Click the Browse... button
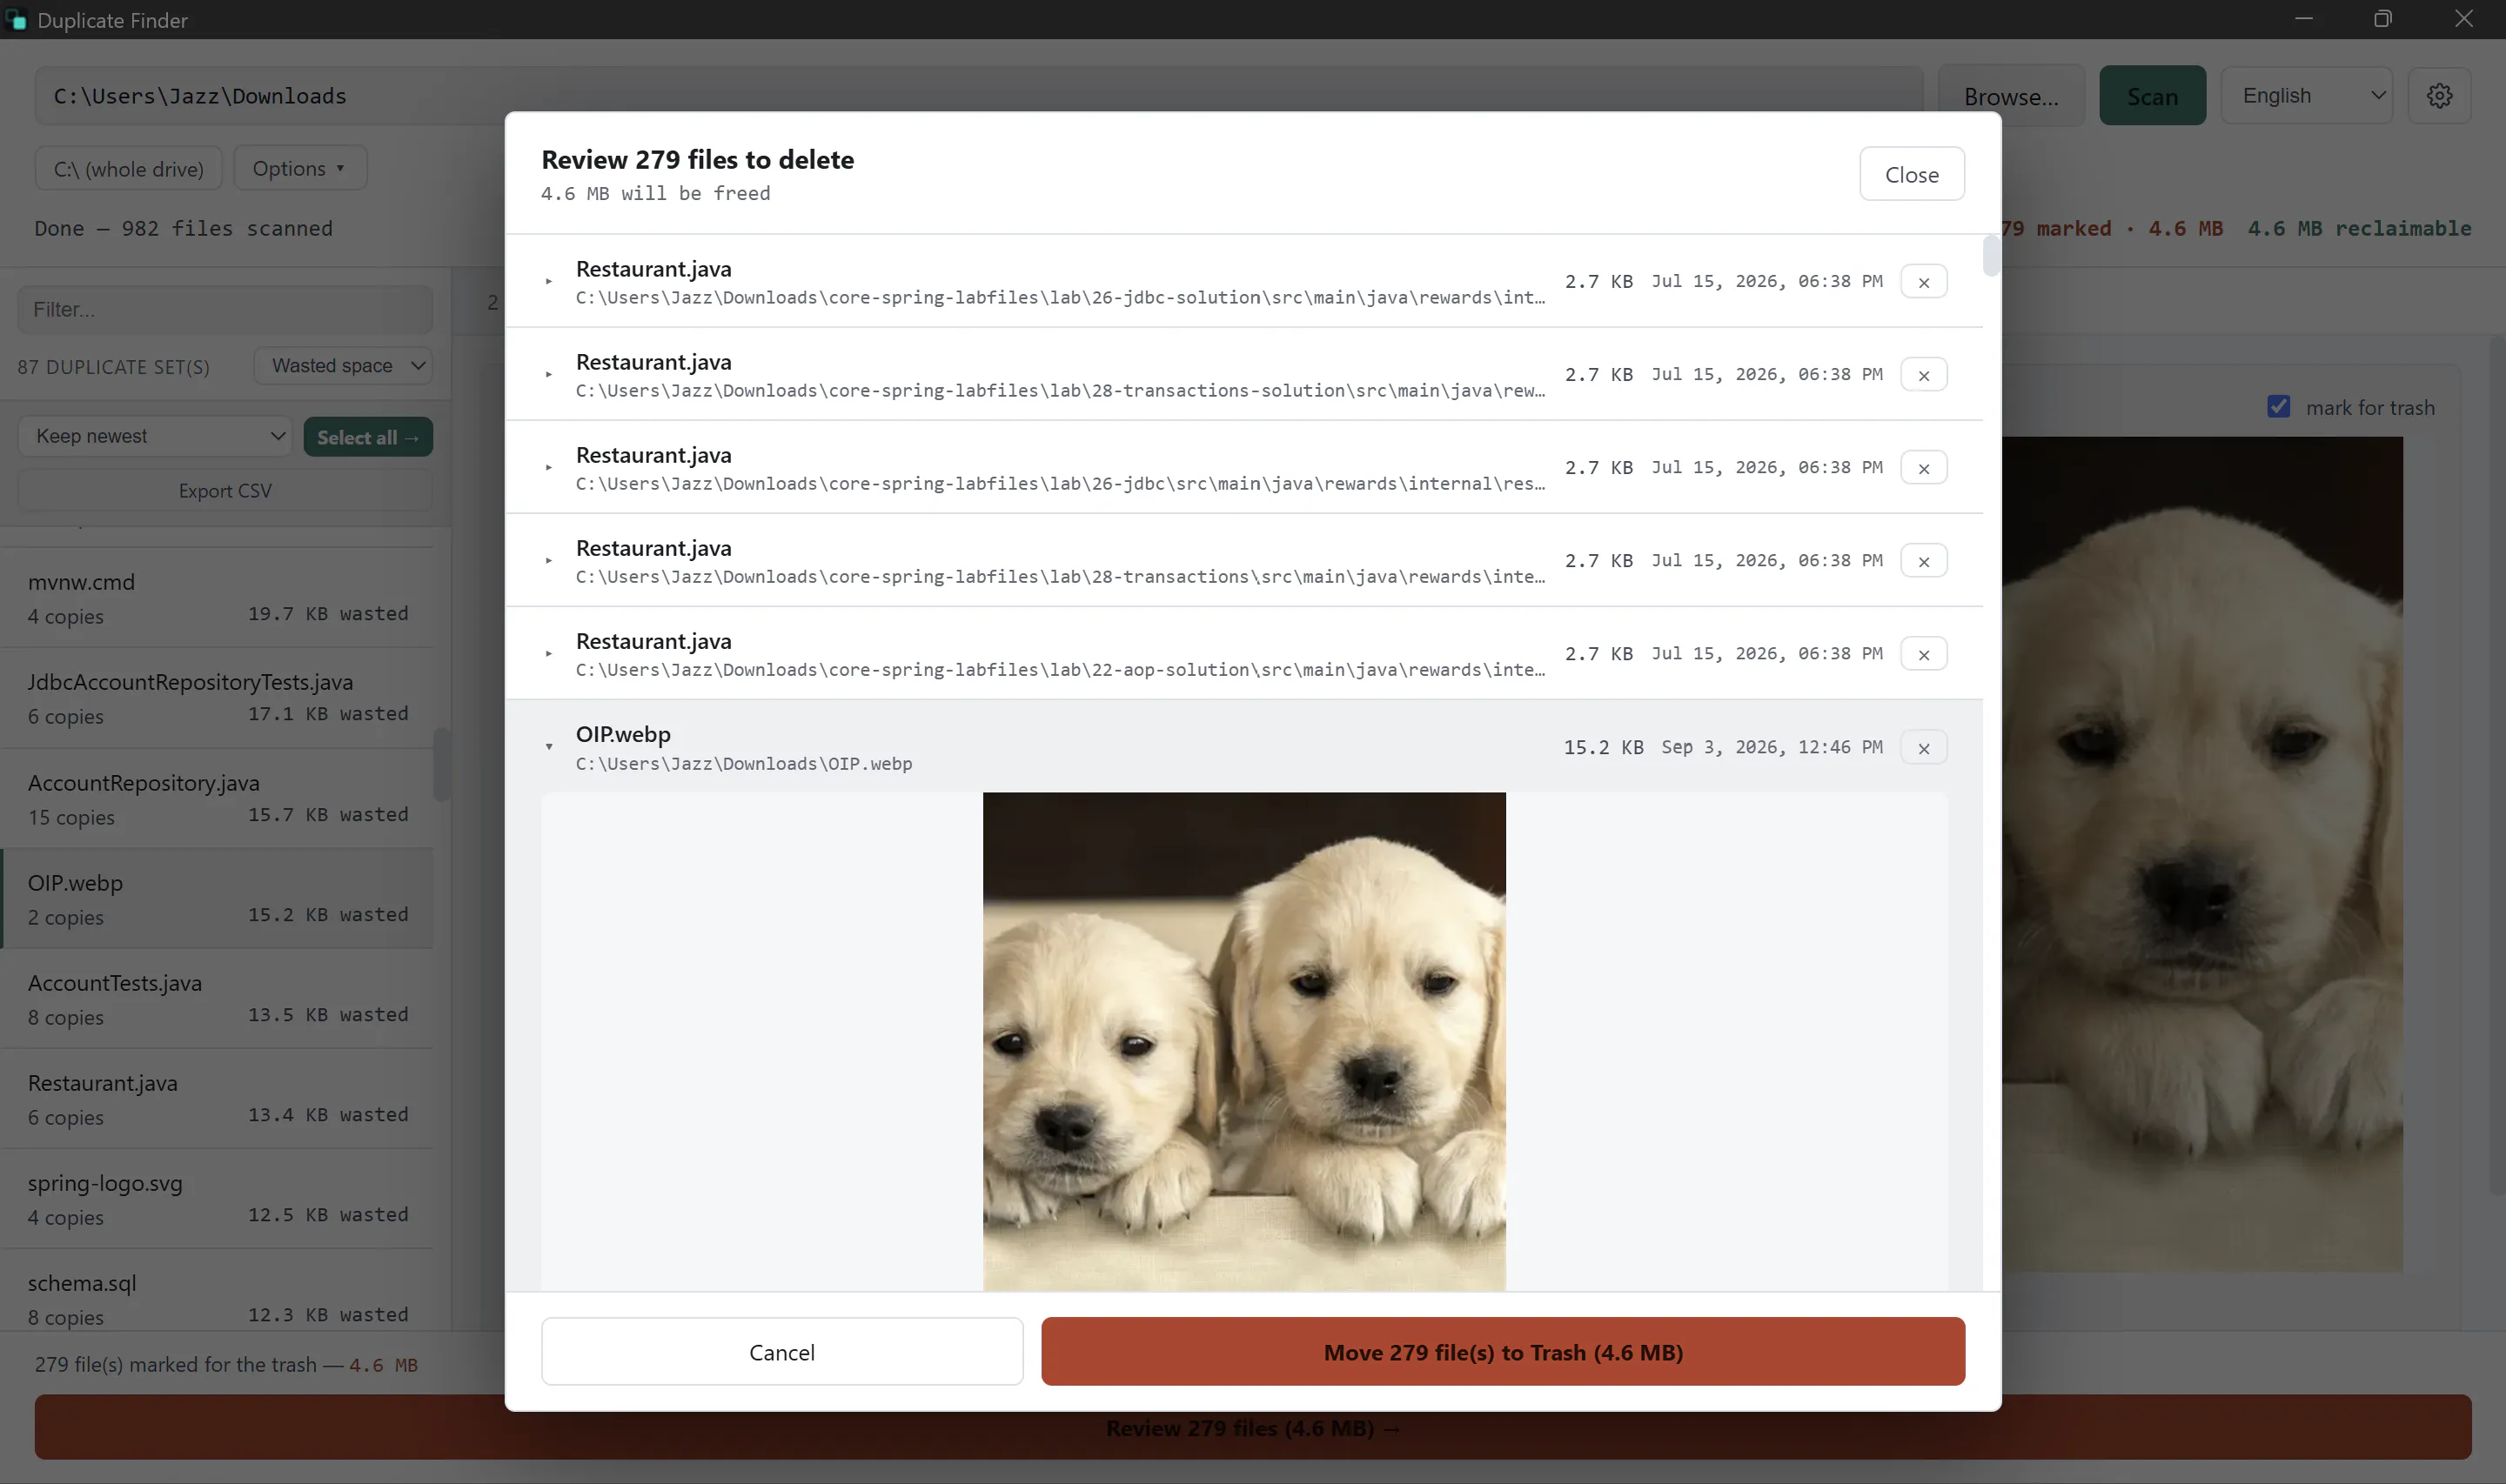The height and width of the screenshot is (1484, 2506). coord(2011,96)
